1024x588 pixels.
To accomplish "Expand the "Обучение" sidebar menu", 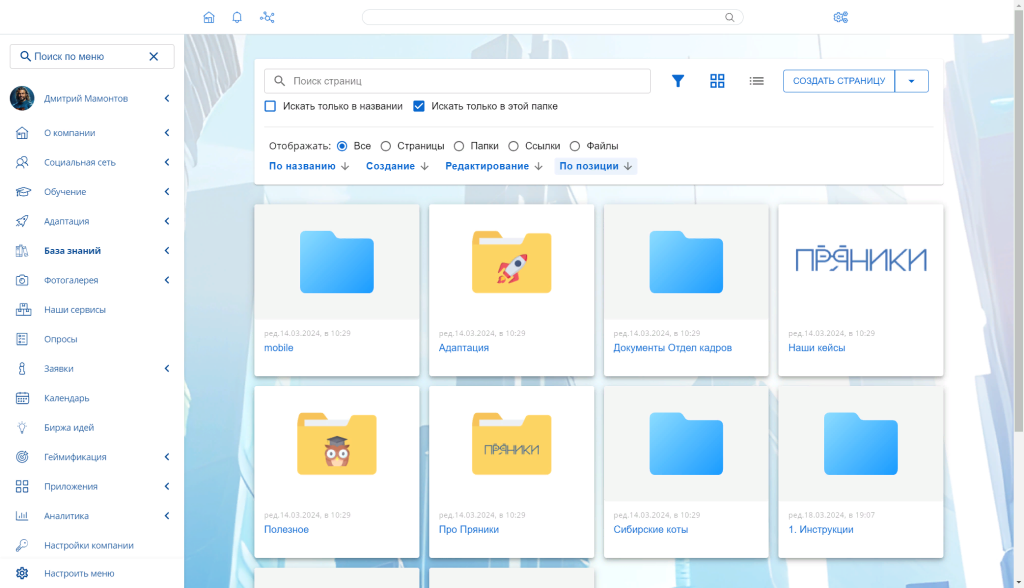I will click(x=166, y=192).
